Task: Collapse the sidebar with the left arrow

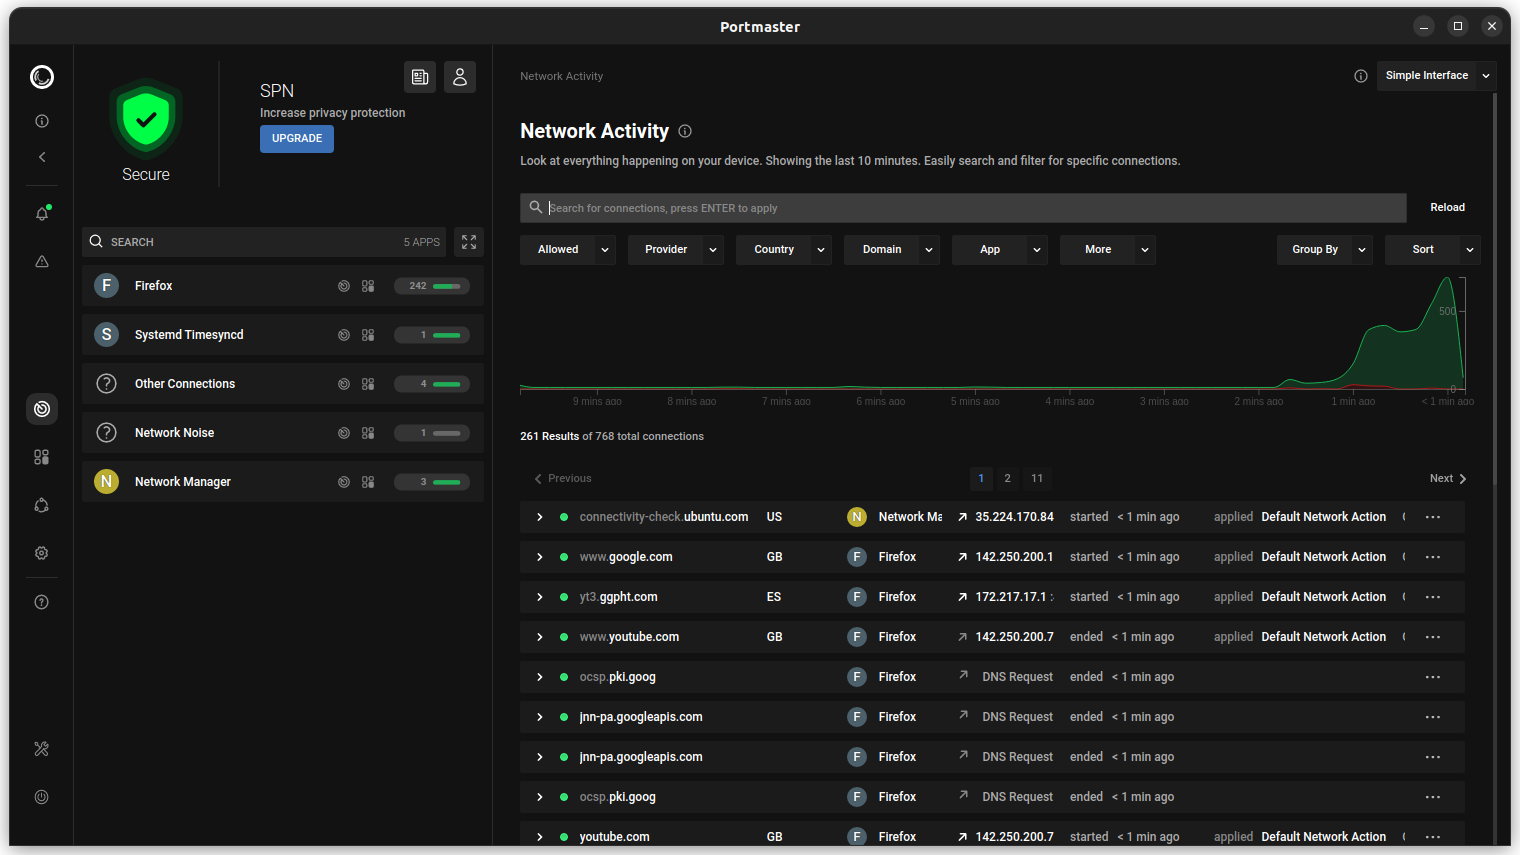Action: tap(42, 157)
